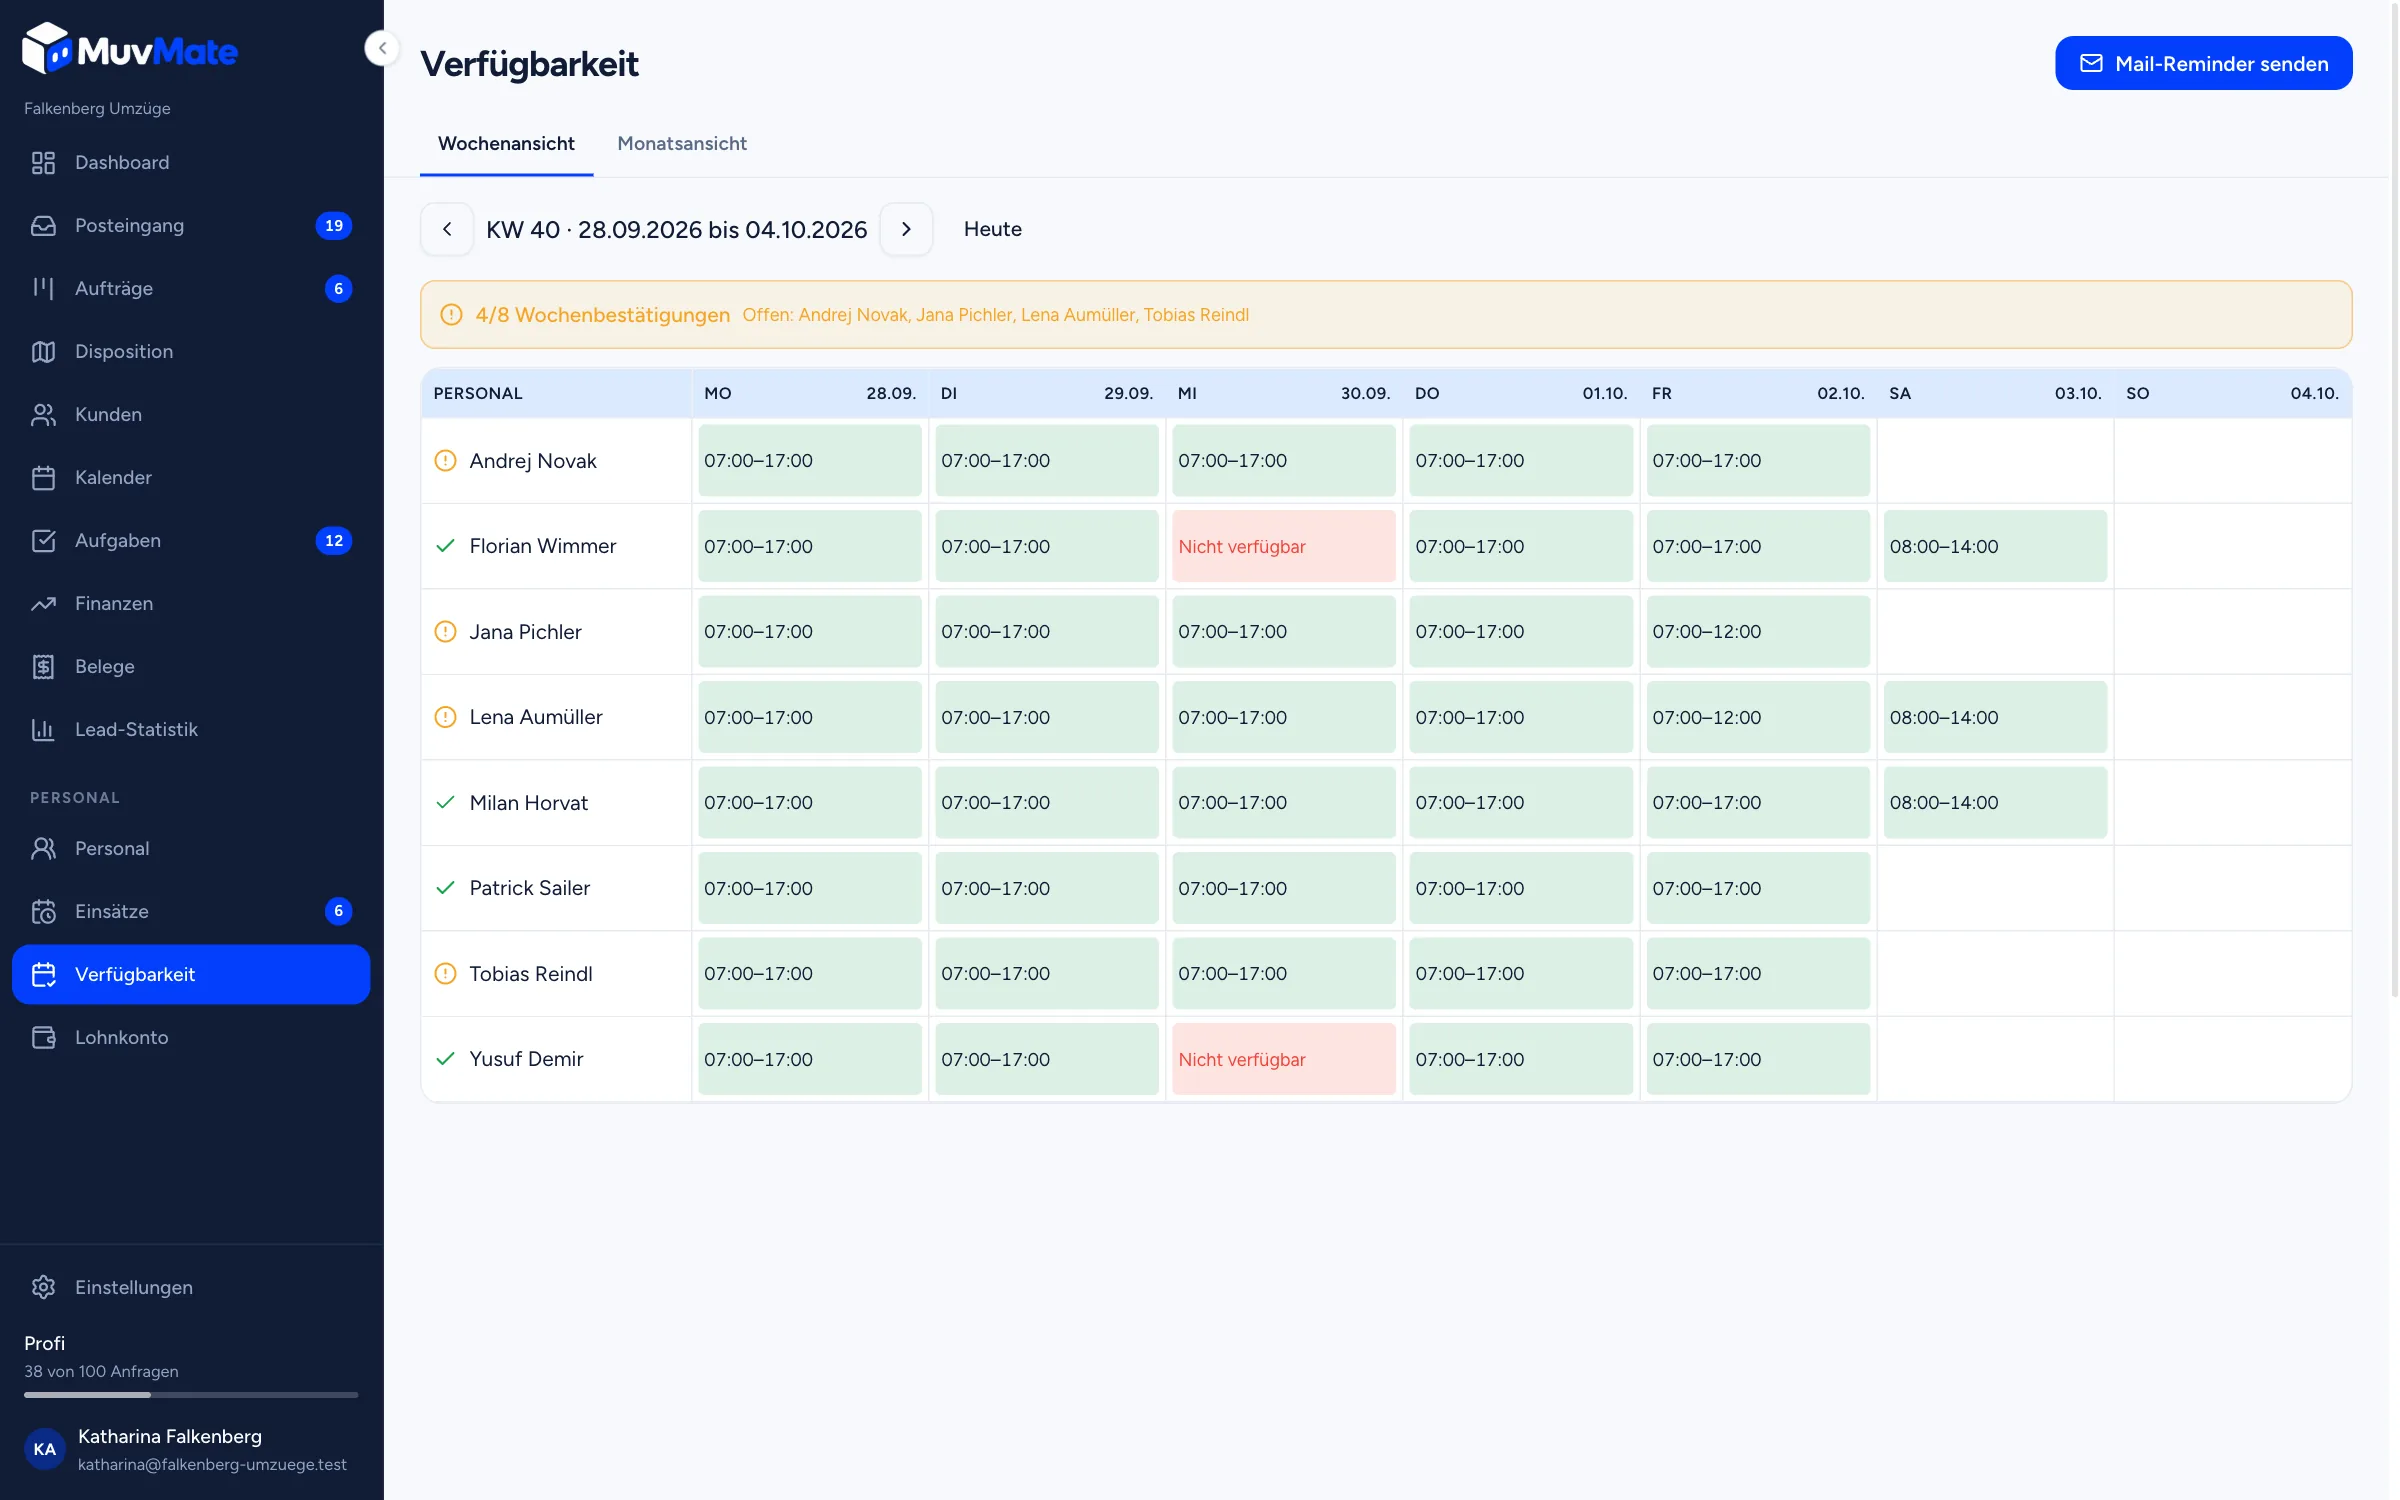Open Lena Aumüller's Saturday 08:00–14:00 slot

pyautogui.click(x=1994, y=717)
